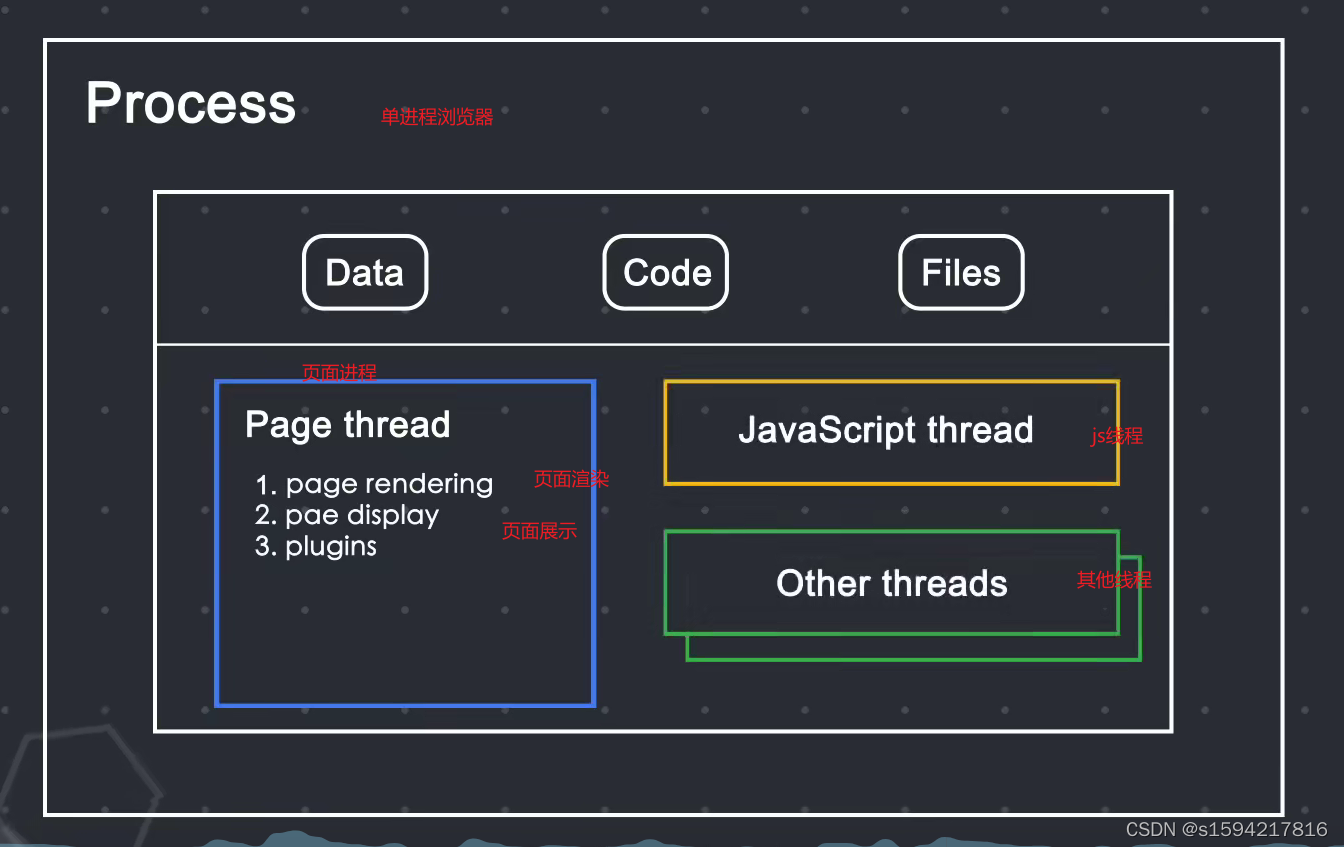Click the red "其他线程" annotation
Viewport: 1344px width, 847px height.
(x=1114, y=580)
